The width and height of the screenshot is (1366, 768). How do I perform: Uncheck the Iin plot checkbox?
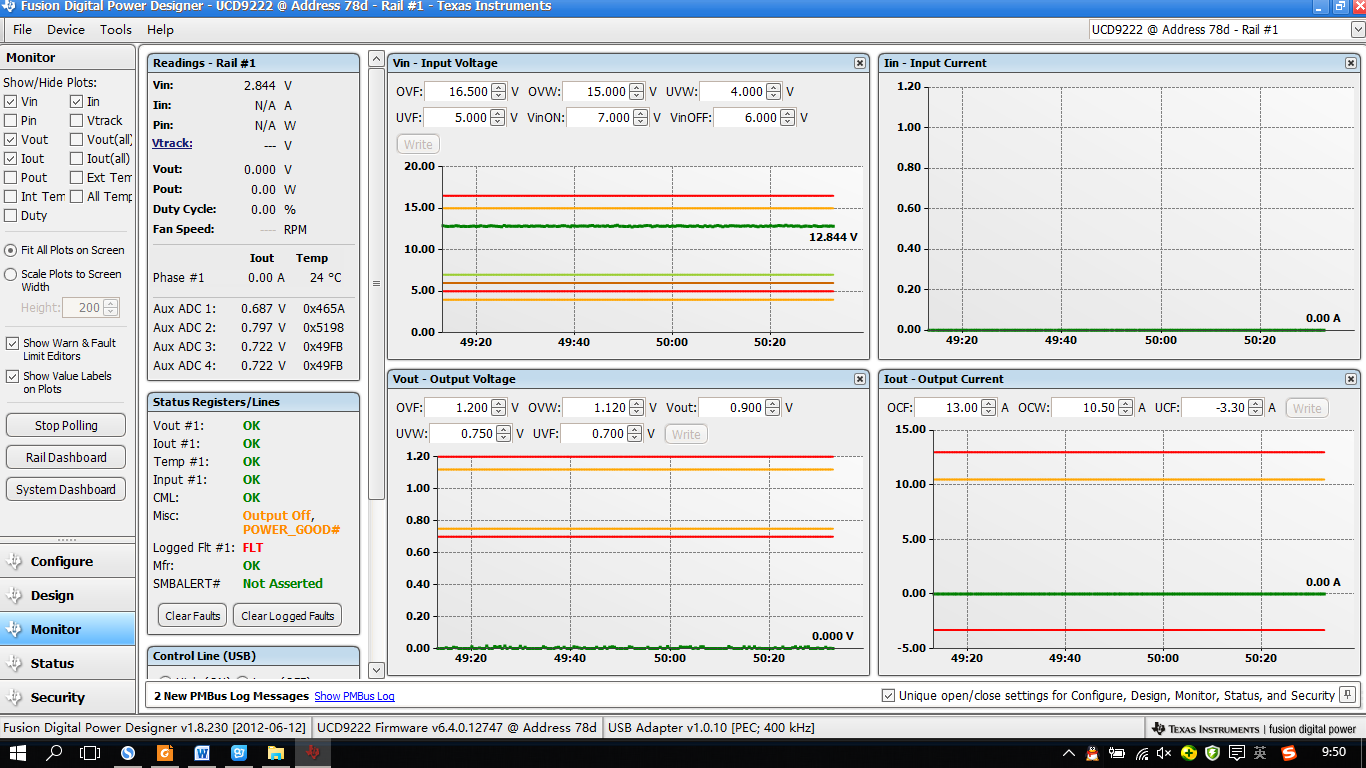click(x=76, y=102)
